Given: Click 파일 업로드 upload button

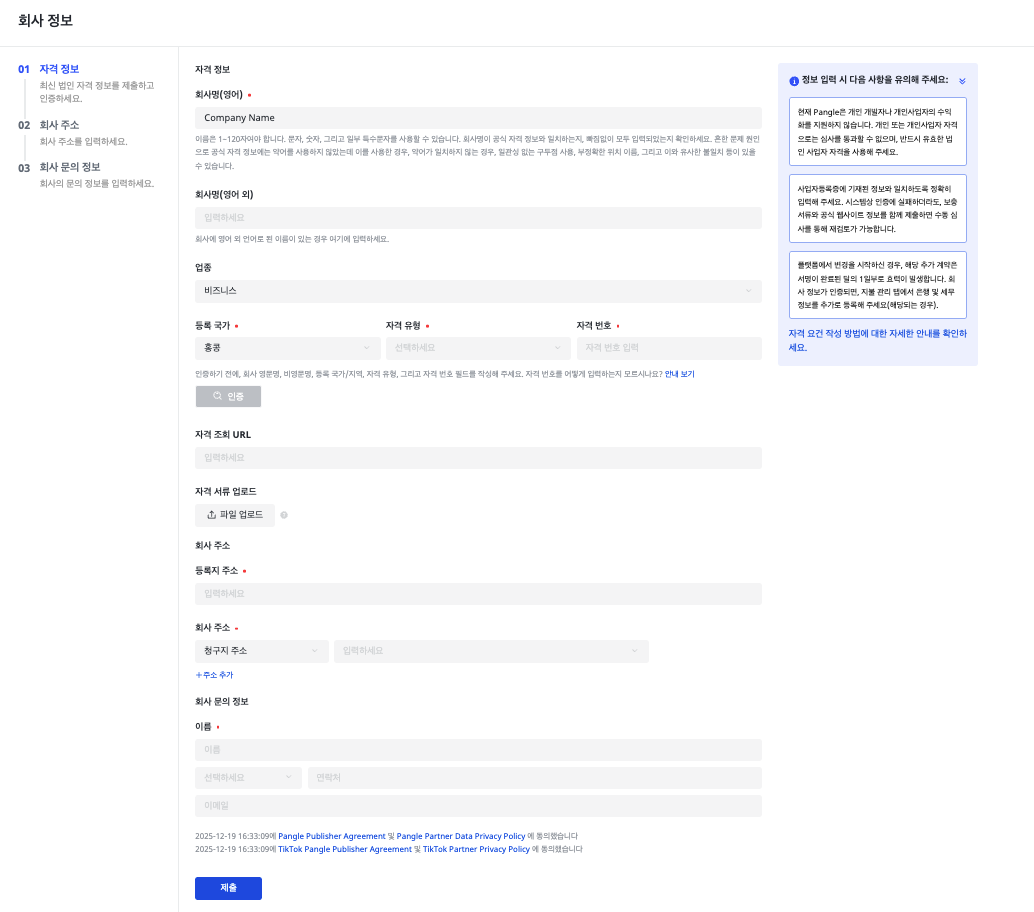Looking at the screenshot, I should click(x=235, y=515).
